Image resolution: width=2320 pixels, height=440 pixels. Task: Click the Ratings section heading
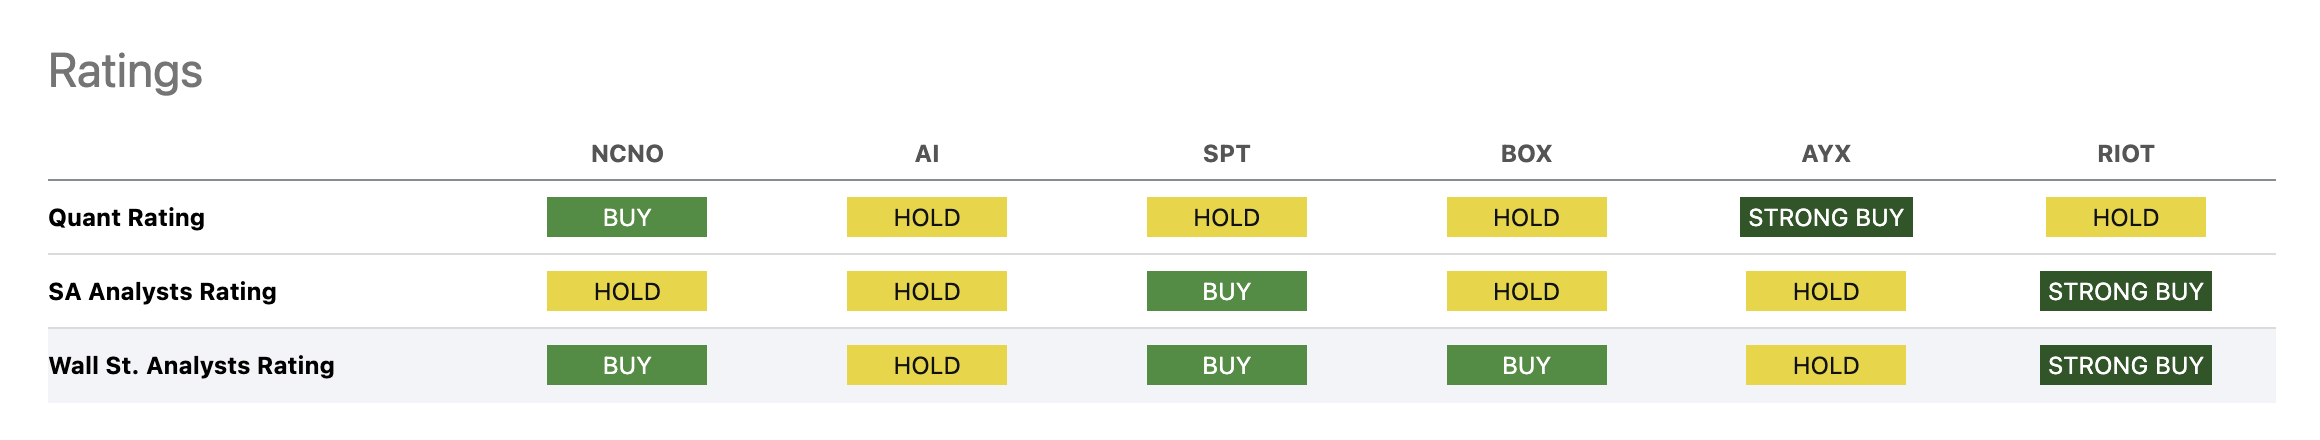(126, 71)
